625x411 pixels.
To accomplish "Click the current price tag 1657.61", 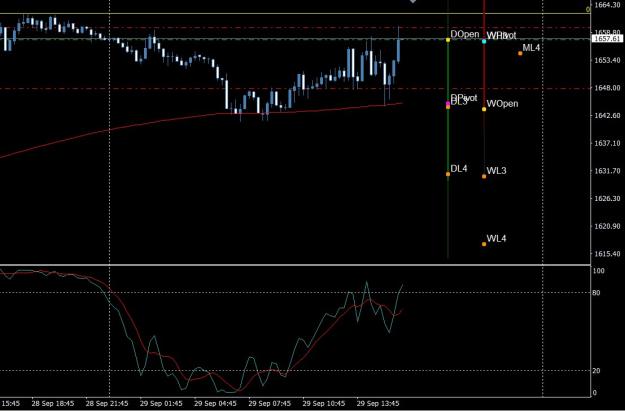I will tap(607, 39).
